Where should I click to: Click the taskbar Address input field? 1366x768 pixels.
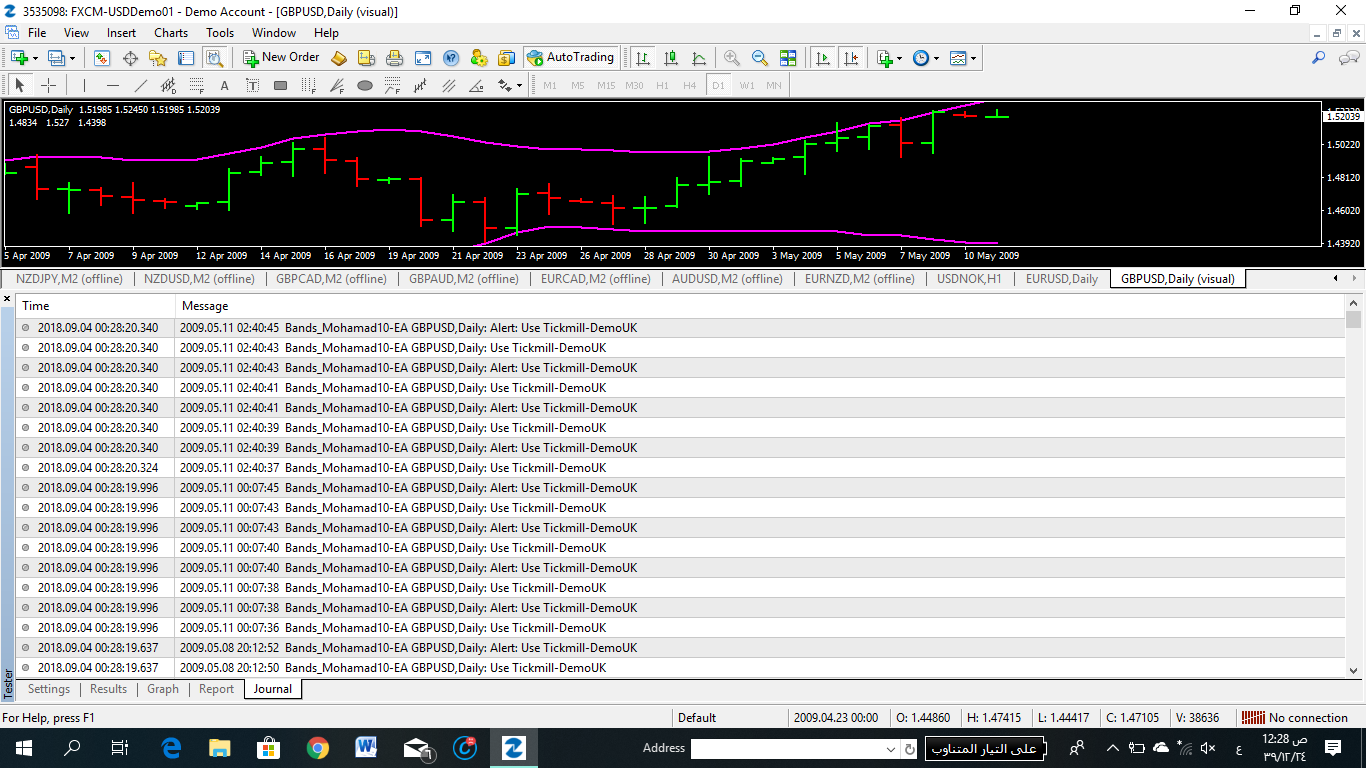(786, 748)
